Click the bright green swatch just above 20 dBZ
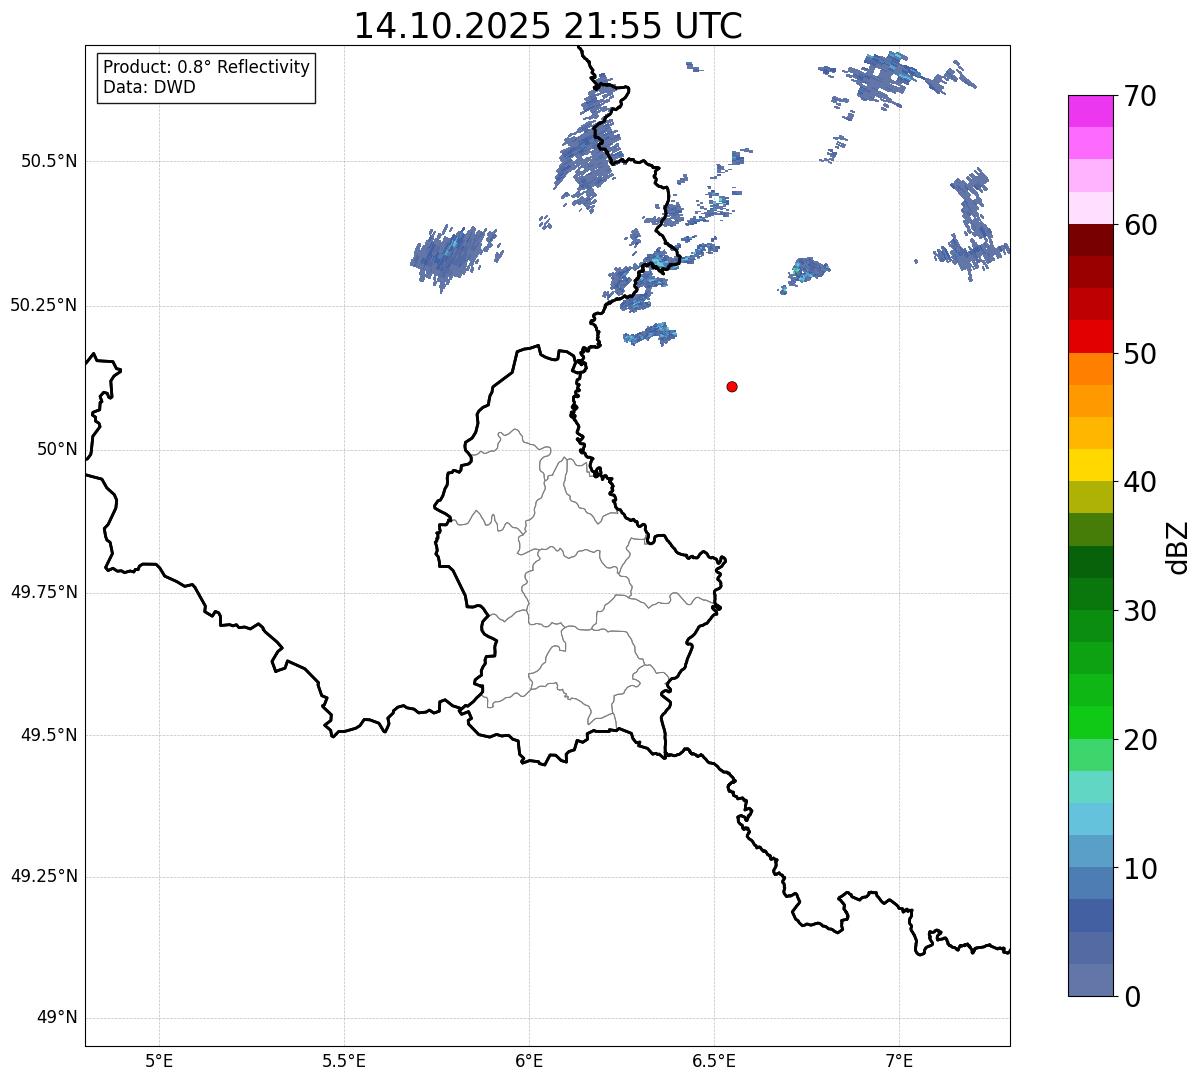 tap(1090, 722)
